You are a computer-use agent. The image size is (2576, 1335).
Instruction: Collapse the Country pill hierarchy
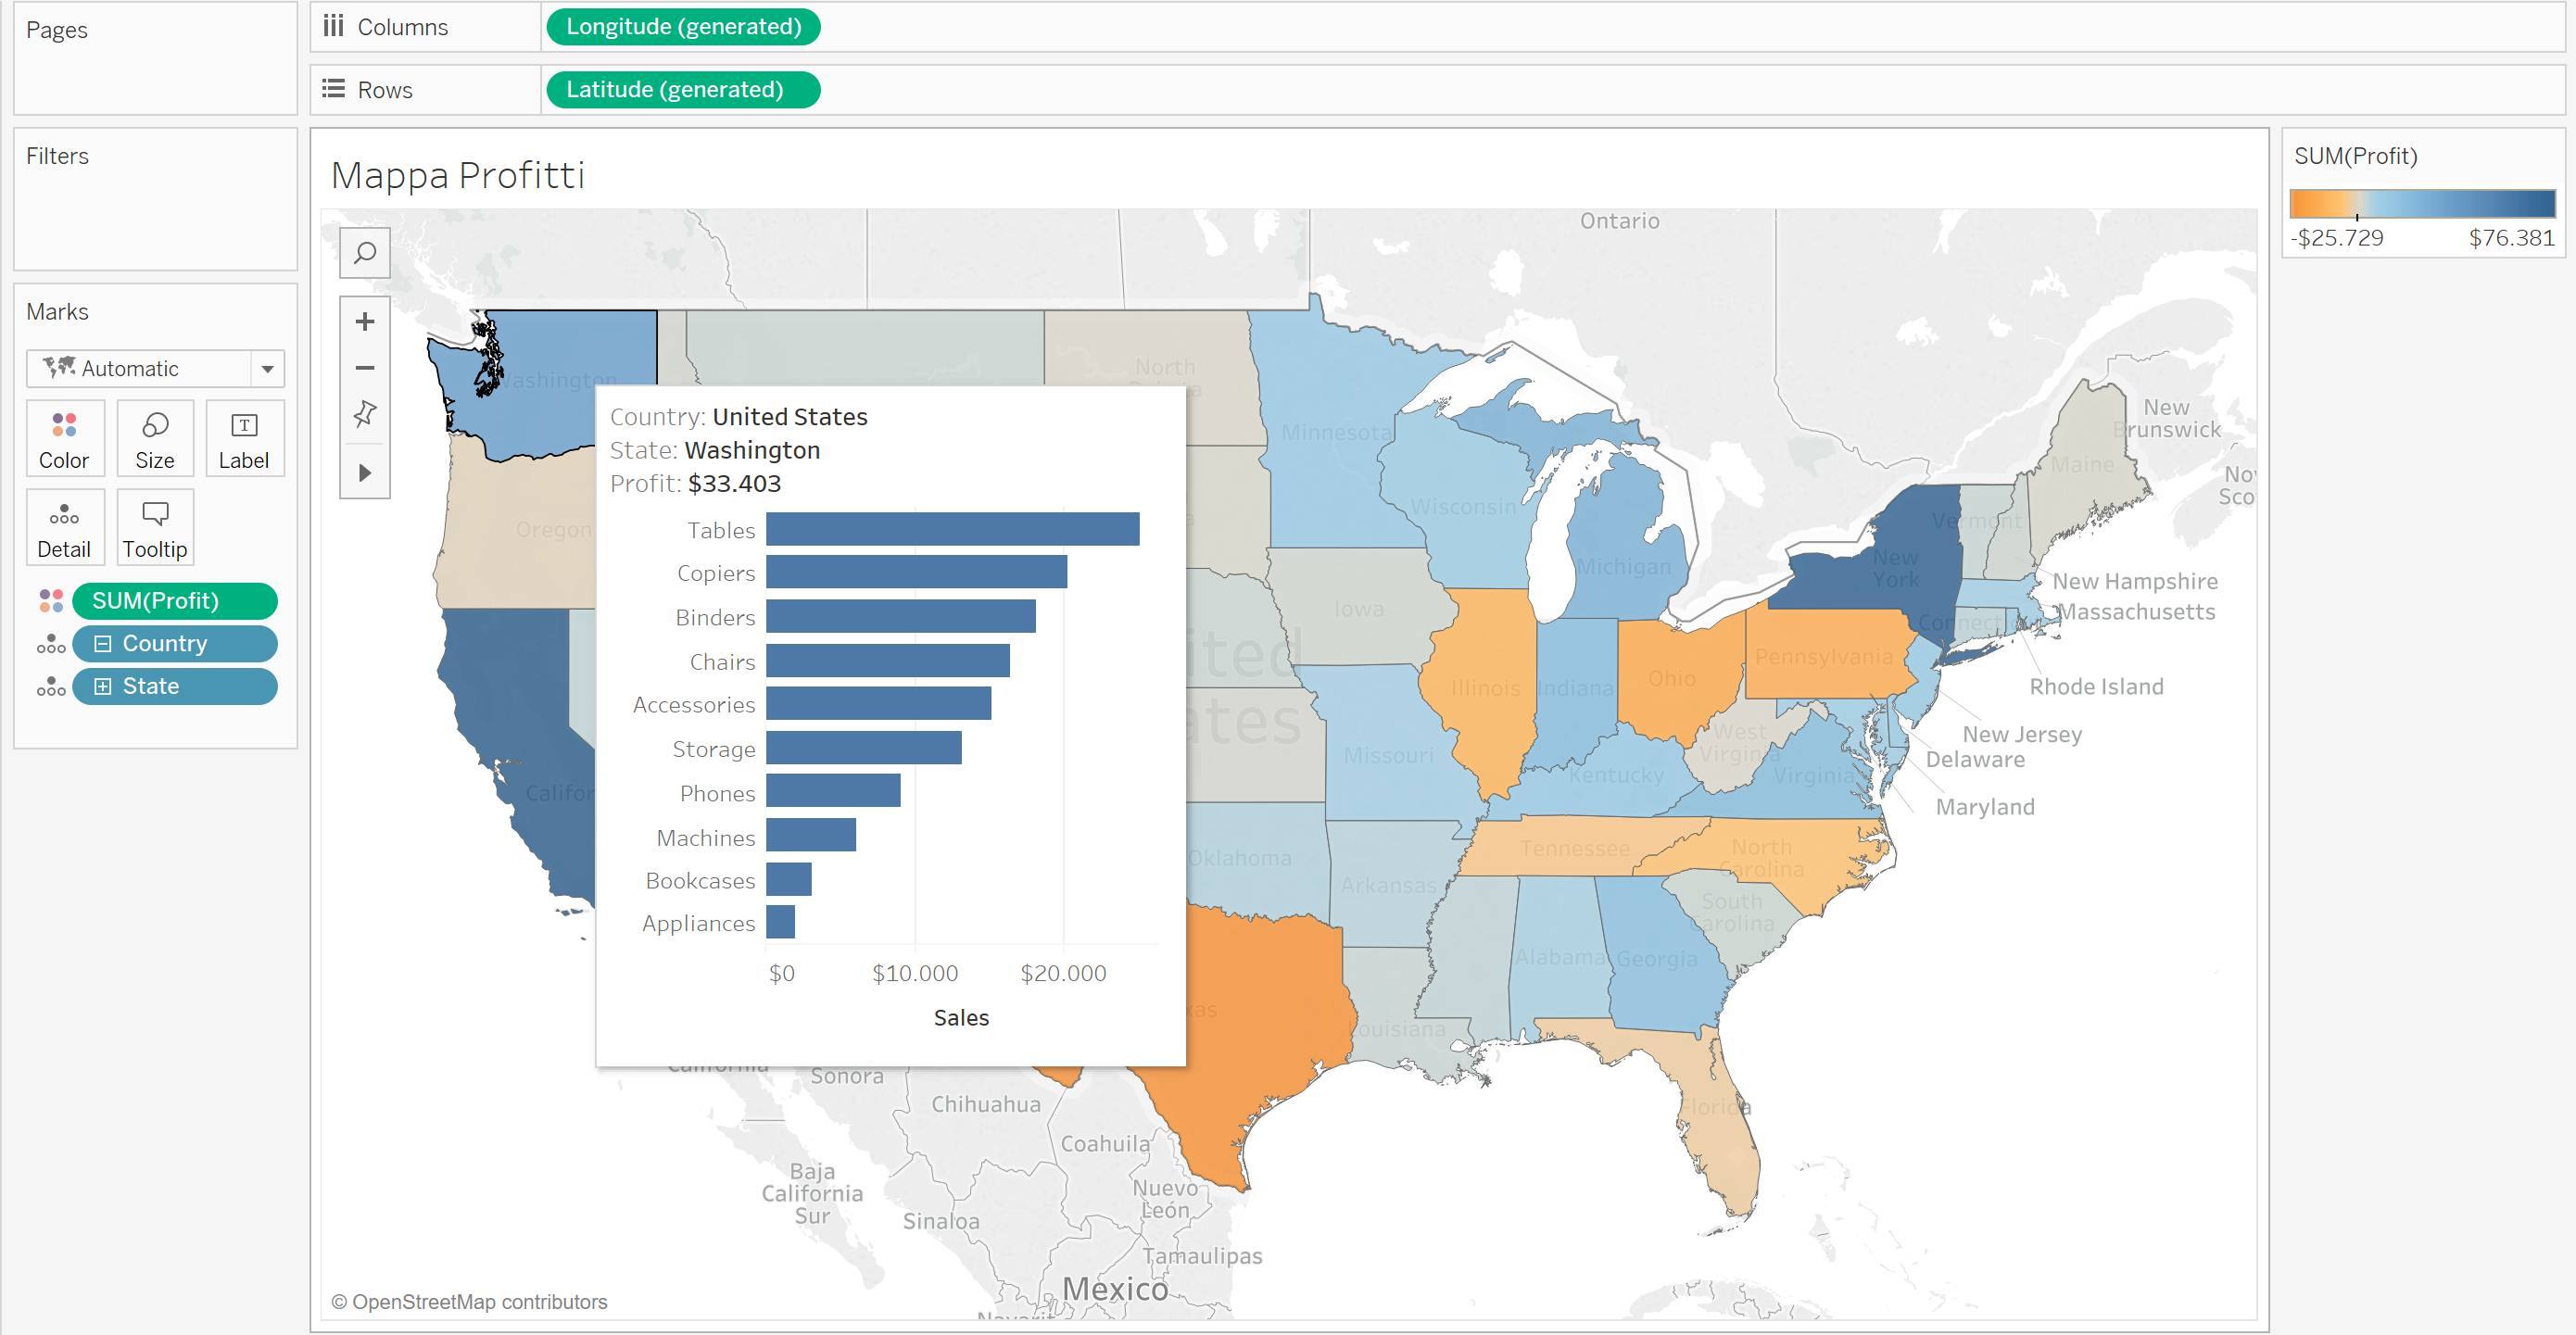point(103,644)
